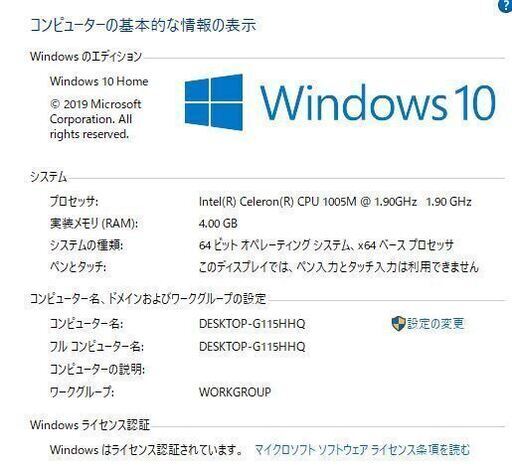Click the Intel Celeron 1005M processor value
The height and width of the screenshot is (468, 512).
tap(335, 202)
